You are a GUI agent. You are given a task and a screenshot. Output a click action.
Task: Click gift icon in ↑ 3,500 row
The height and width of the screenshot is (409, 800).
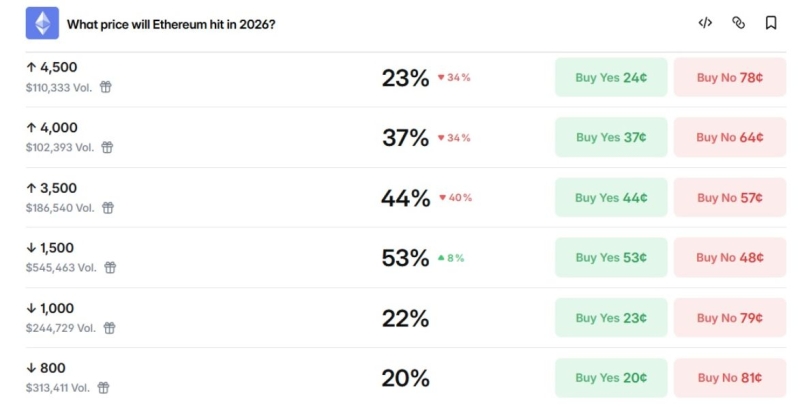(x=108, y=207)
